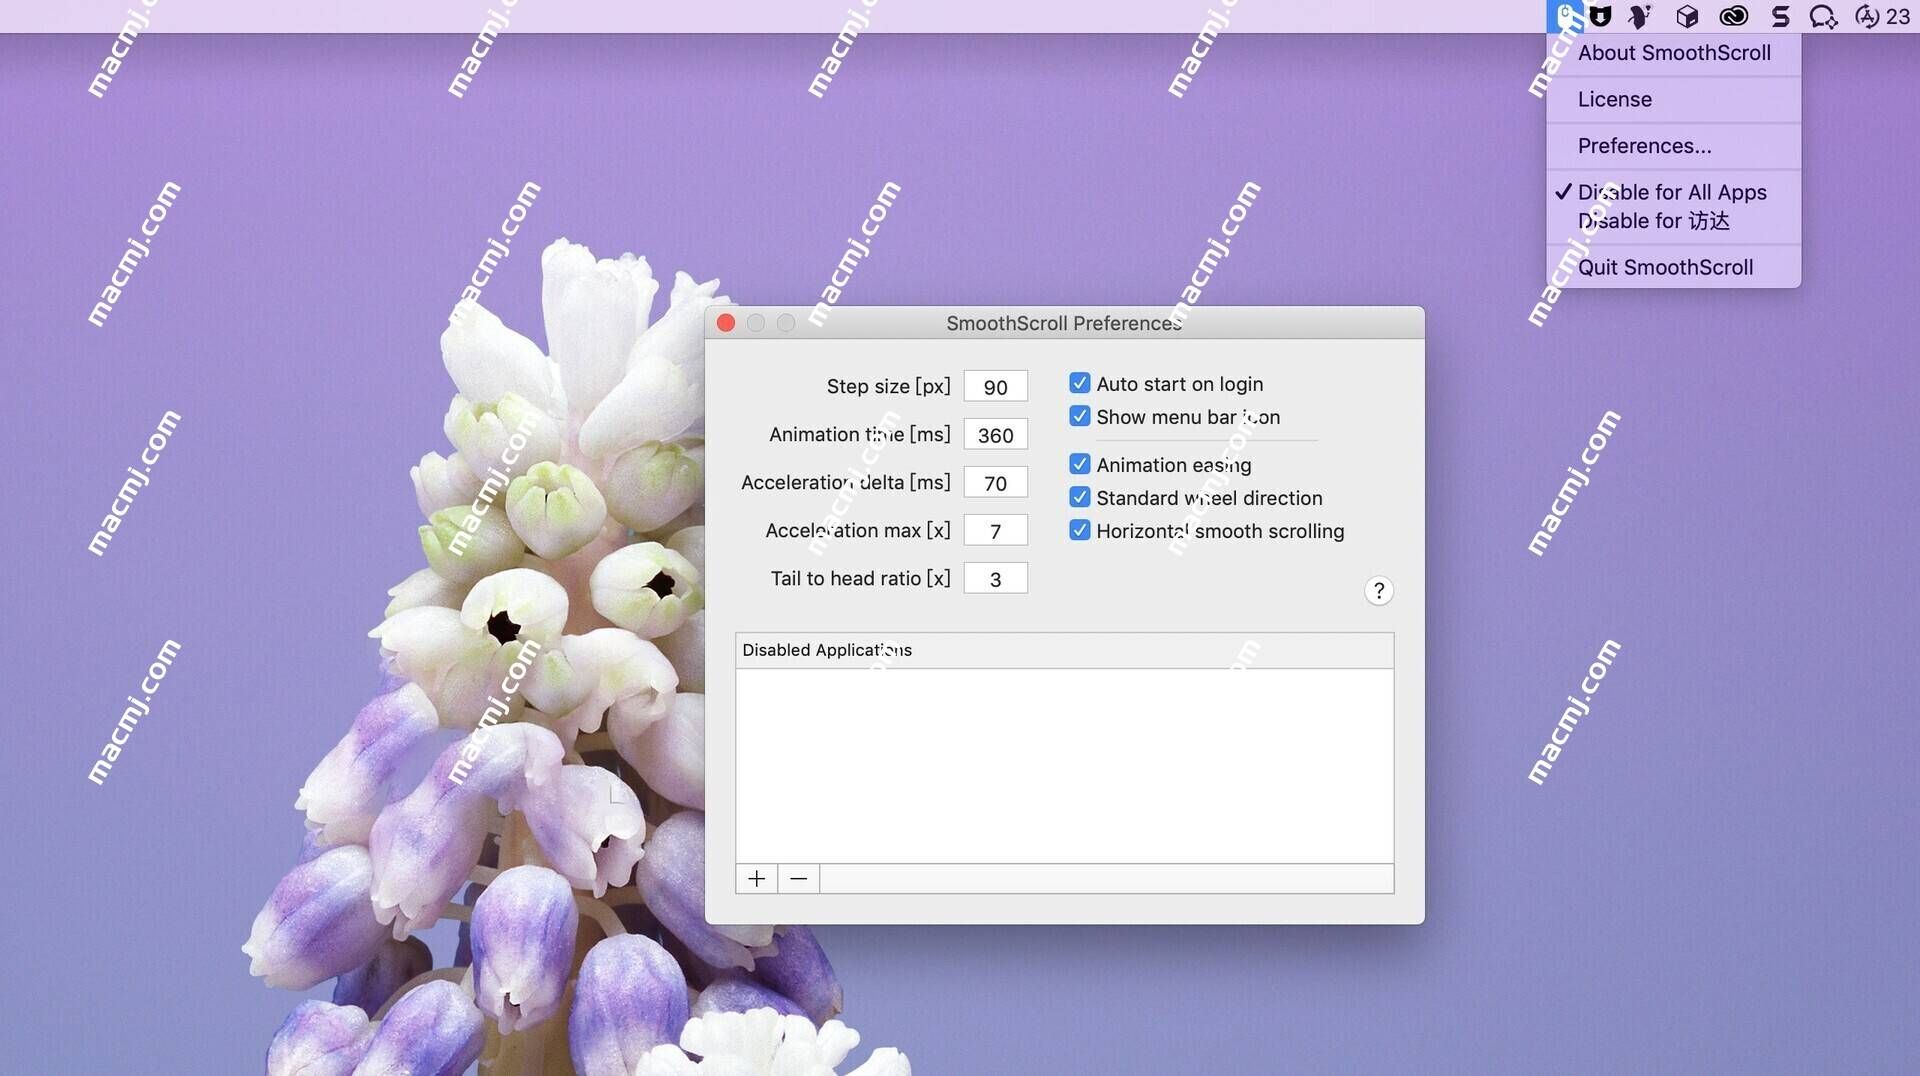
Task: Click the Animation time field showing 360
Action: [x=995, y=435]
